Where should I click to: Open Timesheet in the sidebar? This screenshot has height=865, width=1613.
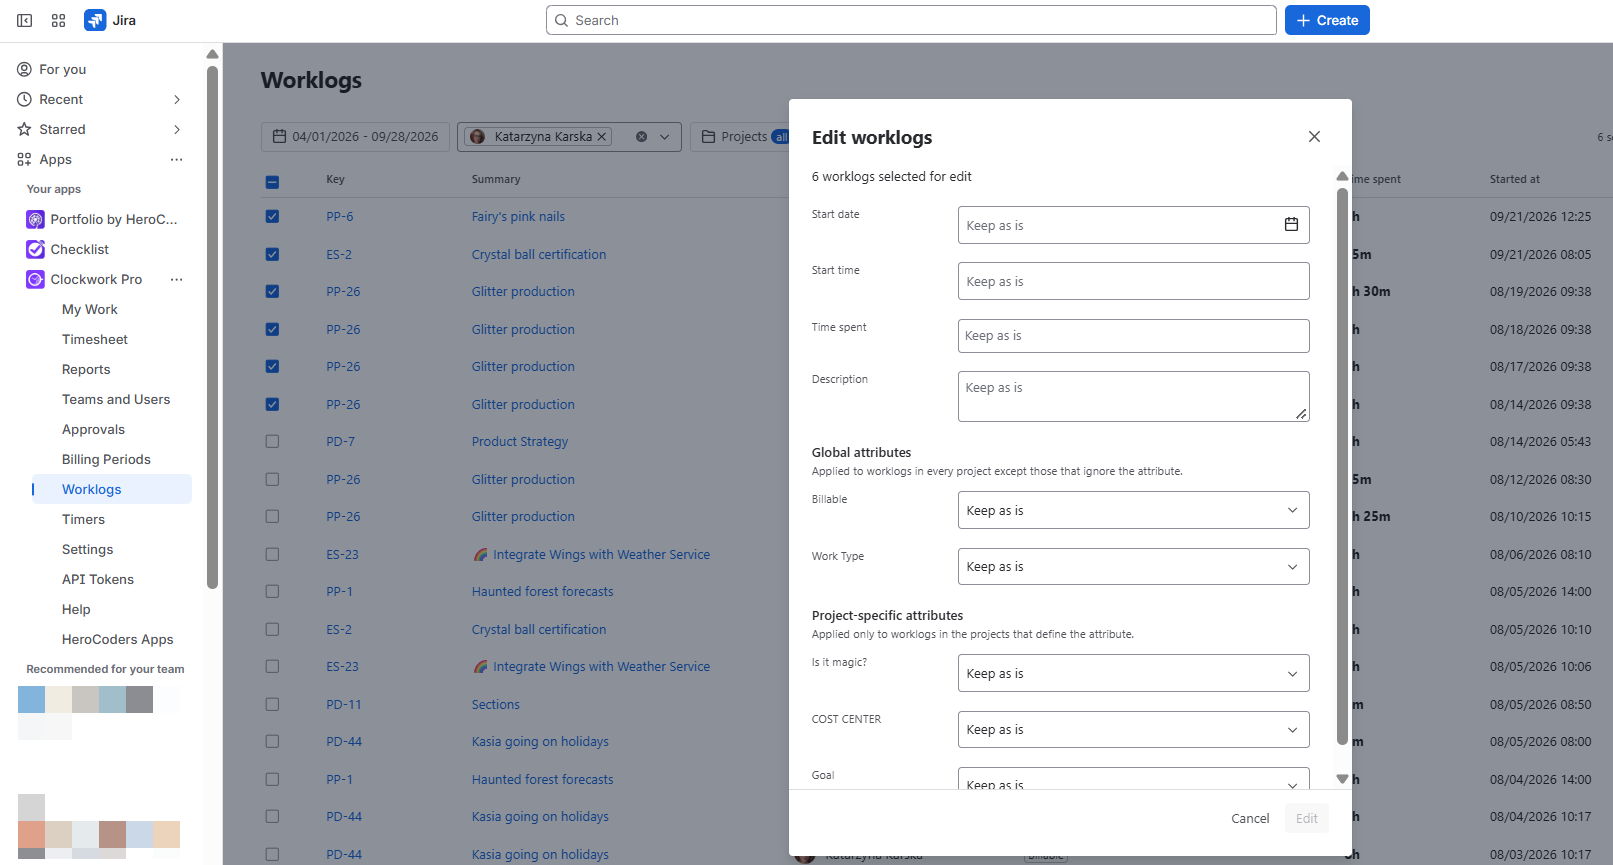point(95,339)
